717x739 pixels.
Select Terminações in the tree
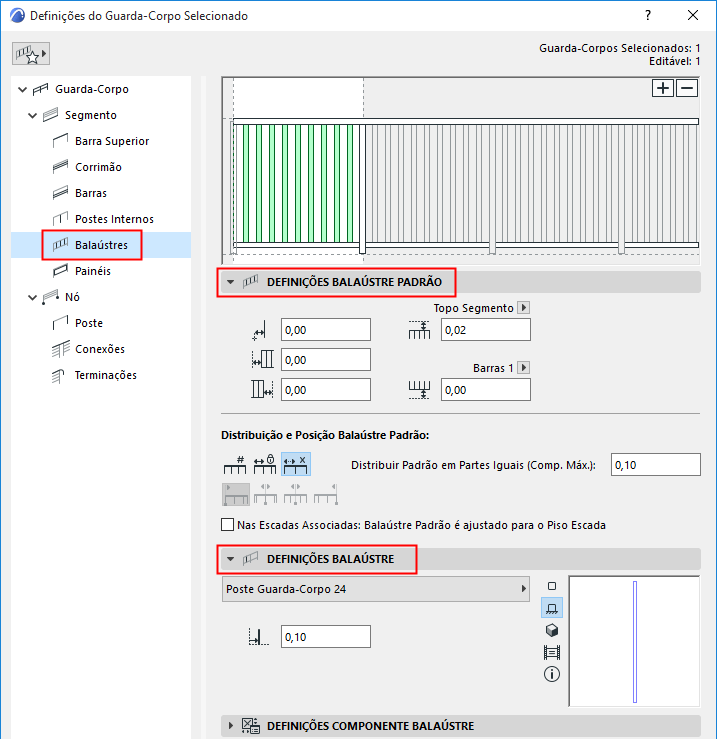[x=106, y=375]
